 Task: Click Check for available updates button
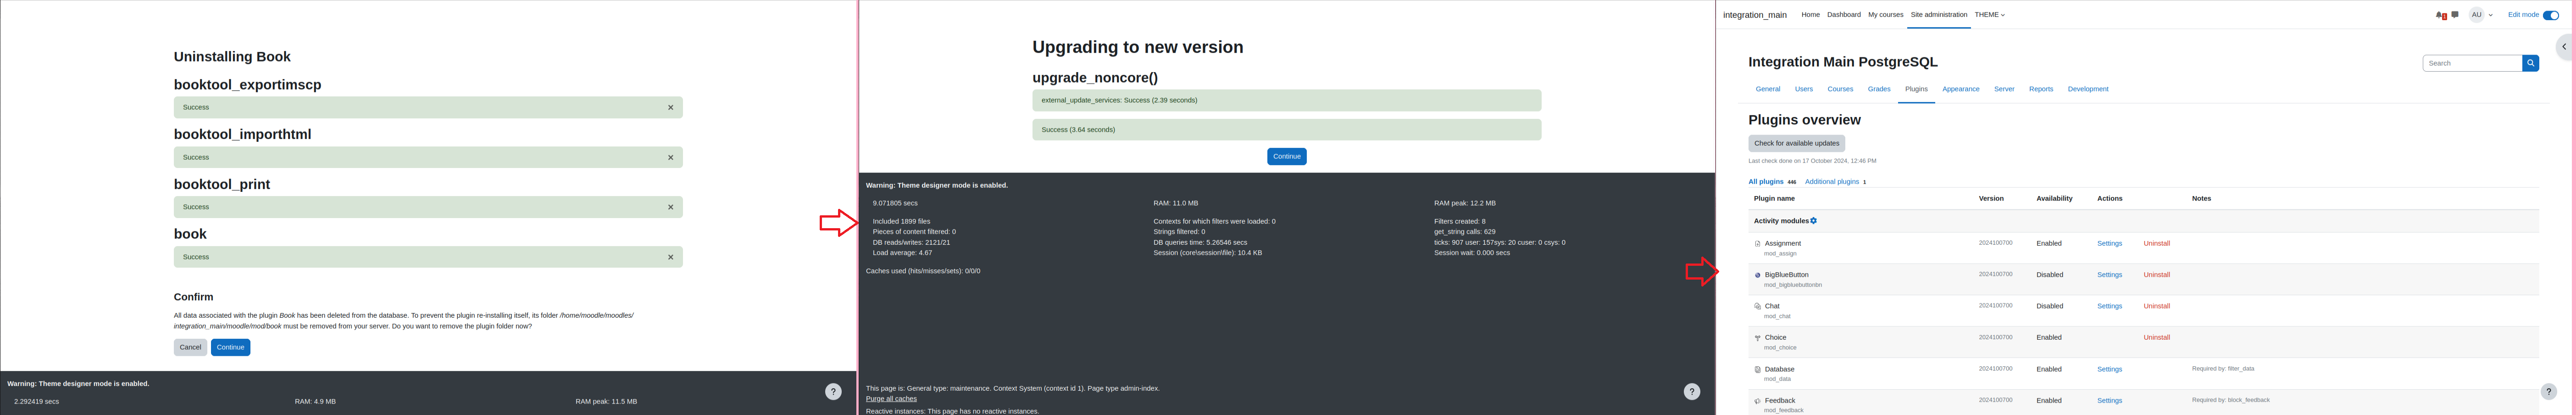(x=1796, y=143)
